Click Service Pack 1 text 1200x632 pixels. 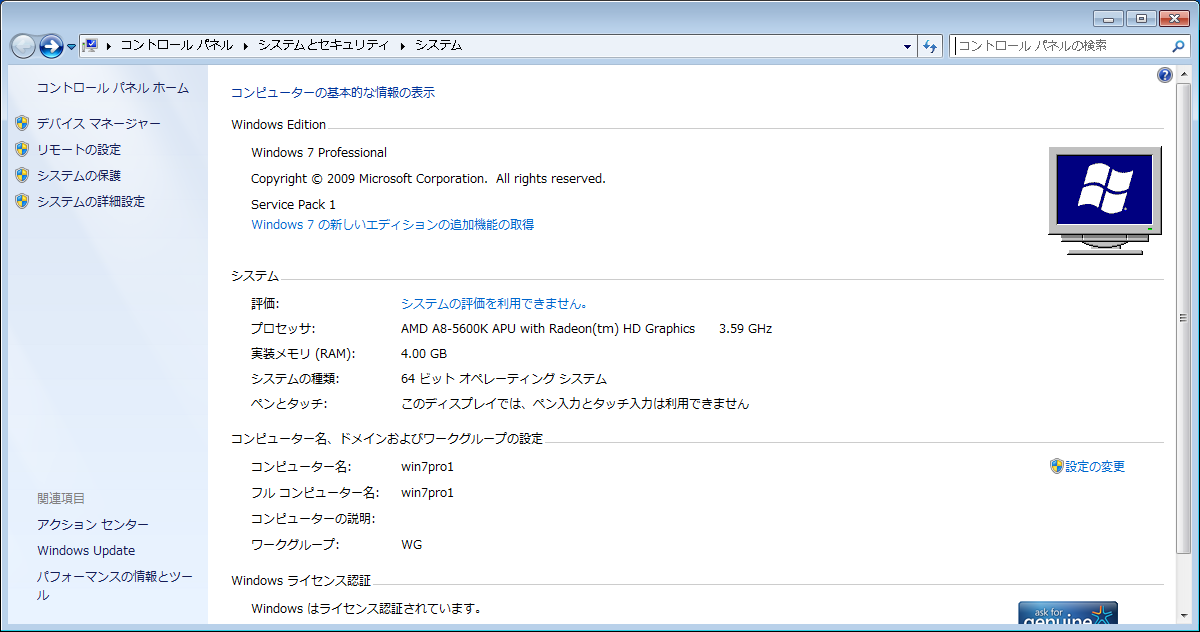point(293,205)
